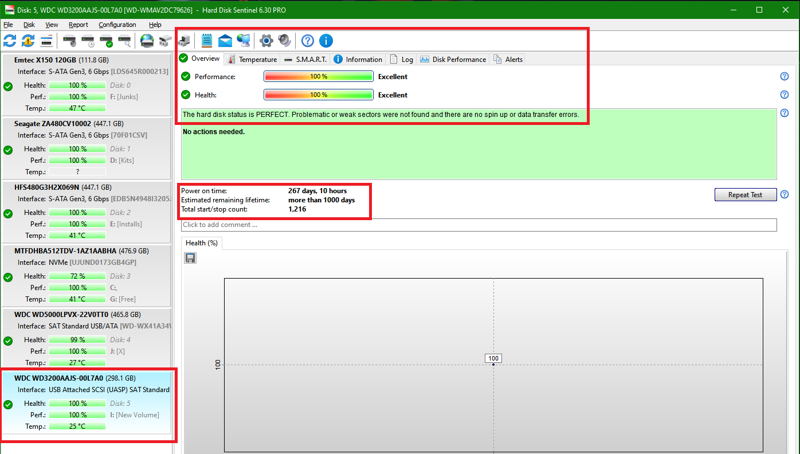Click the 'D: [Kits]' drive label

(x=122, y=160)
